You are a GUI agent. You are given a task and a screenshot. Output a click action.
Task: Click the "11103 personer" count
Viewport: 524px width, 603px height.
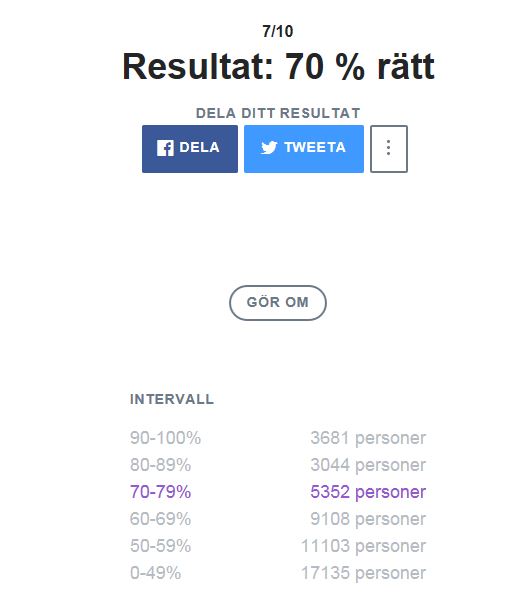363,546
